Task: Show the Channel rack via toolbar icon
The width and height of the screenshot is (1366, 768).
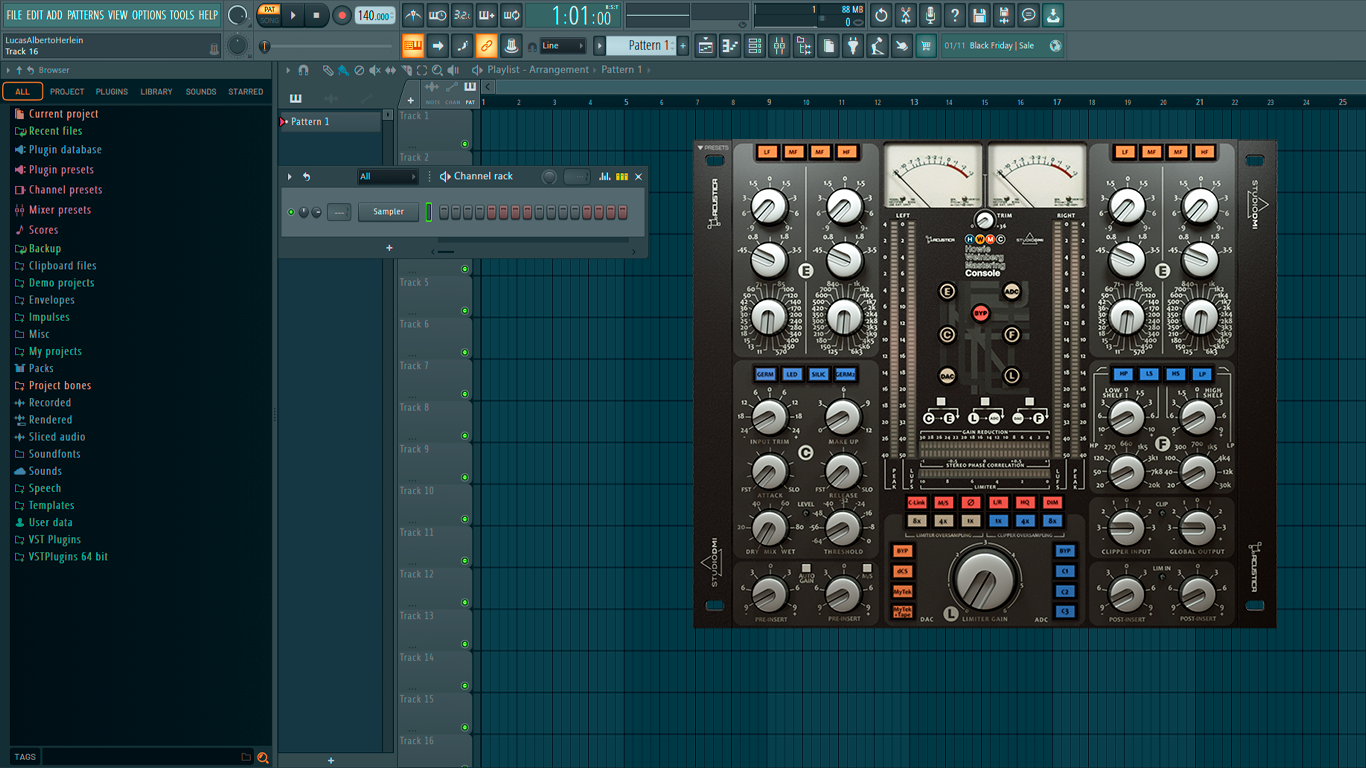Action: pos(755,45)
